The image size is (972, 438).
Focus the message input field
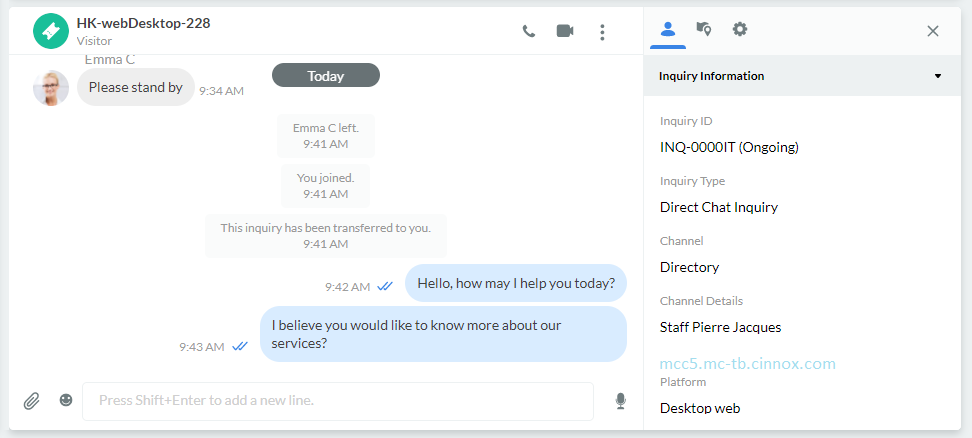[338, 401]
